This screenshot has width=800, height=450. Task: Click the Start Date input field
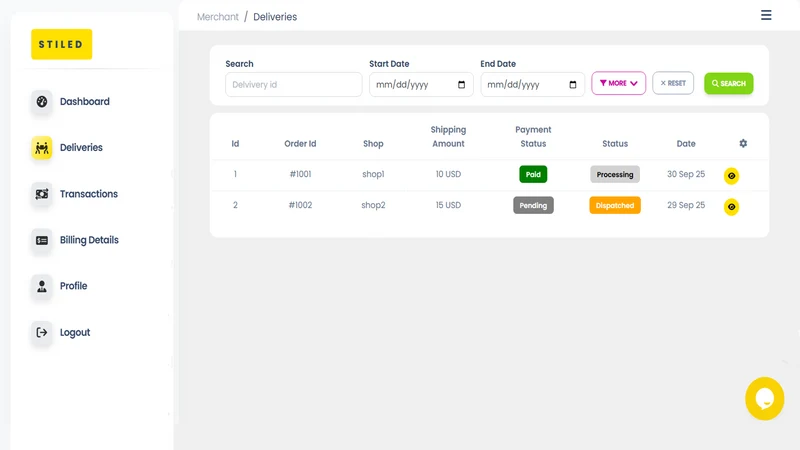(x=421, y=85)
